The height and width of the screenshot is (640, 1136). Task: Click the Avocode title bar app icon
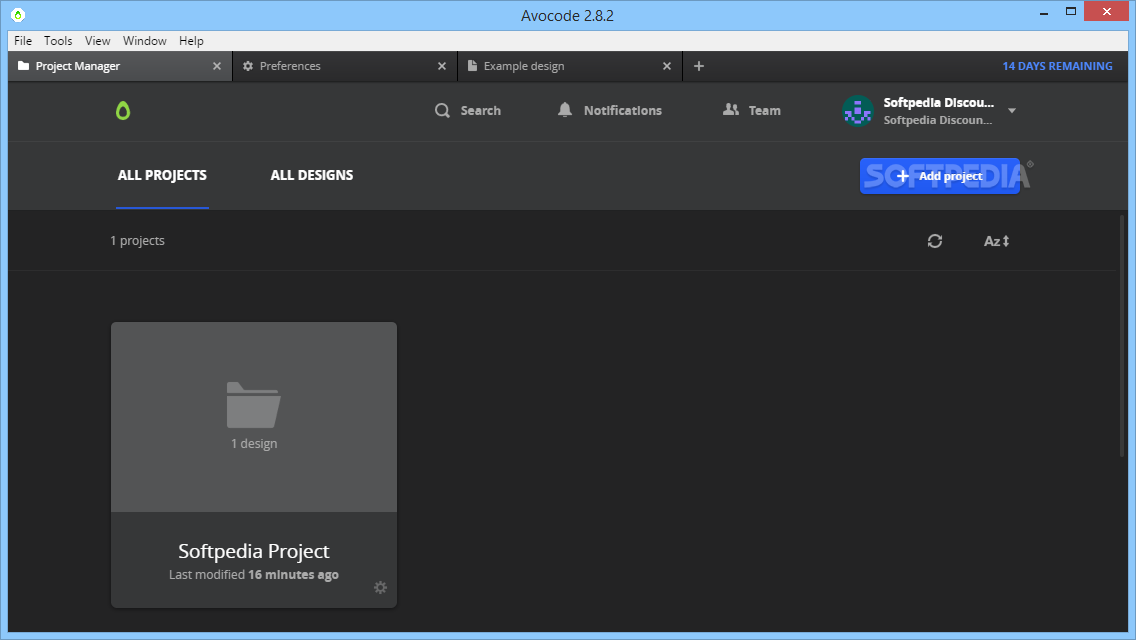(18, 14)
